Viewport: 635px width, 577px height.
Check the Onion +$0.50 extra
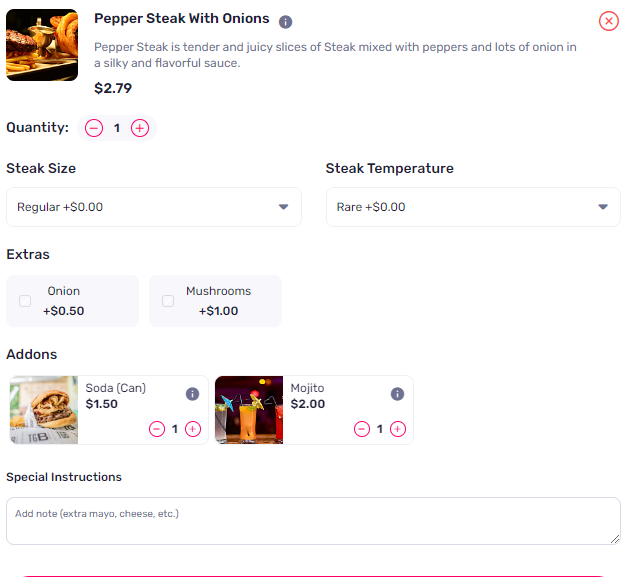click(x=25, y=301)
